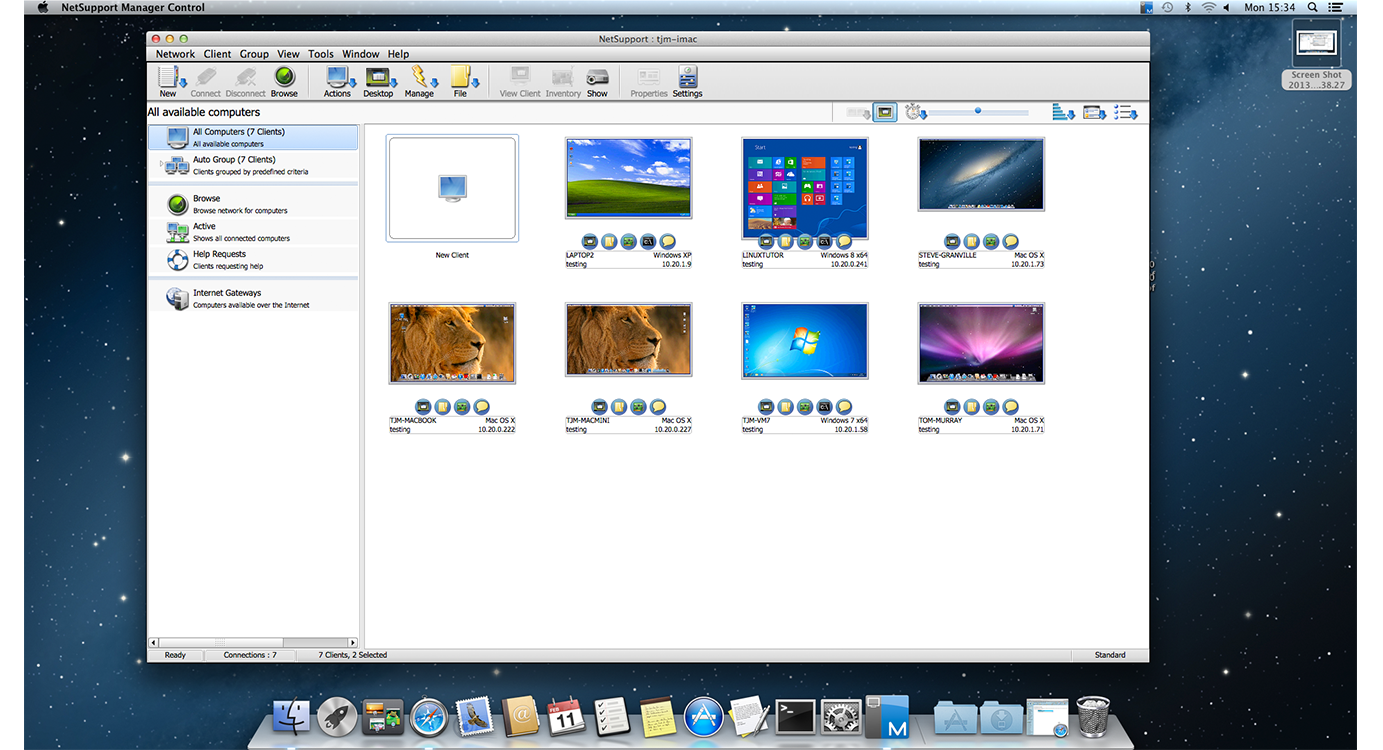Toggle thumbnail view mode button

(x=884, y=112)
